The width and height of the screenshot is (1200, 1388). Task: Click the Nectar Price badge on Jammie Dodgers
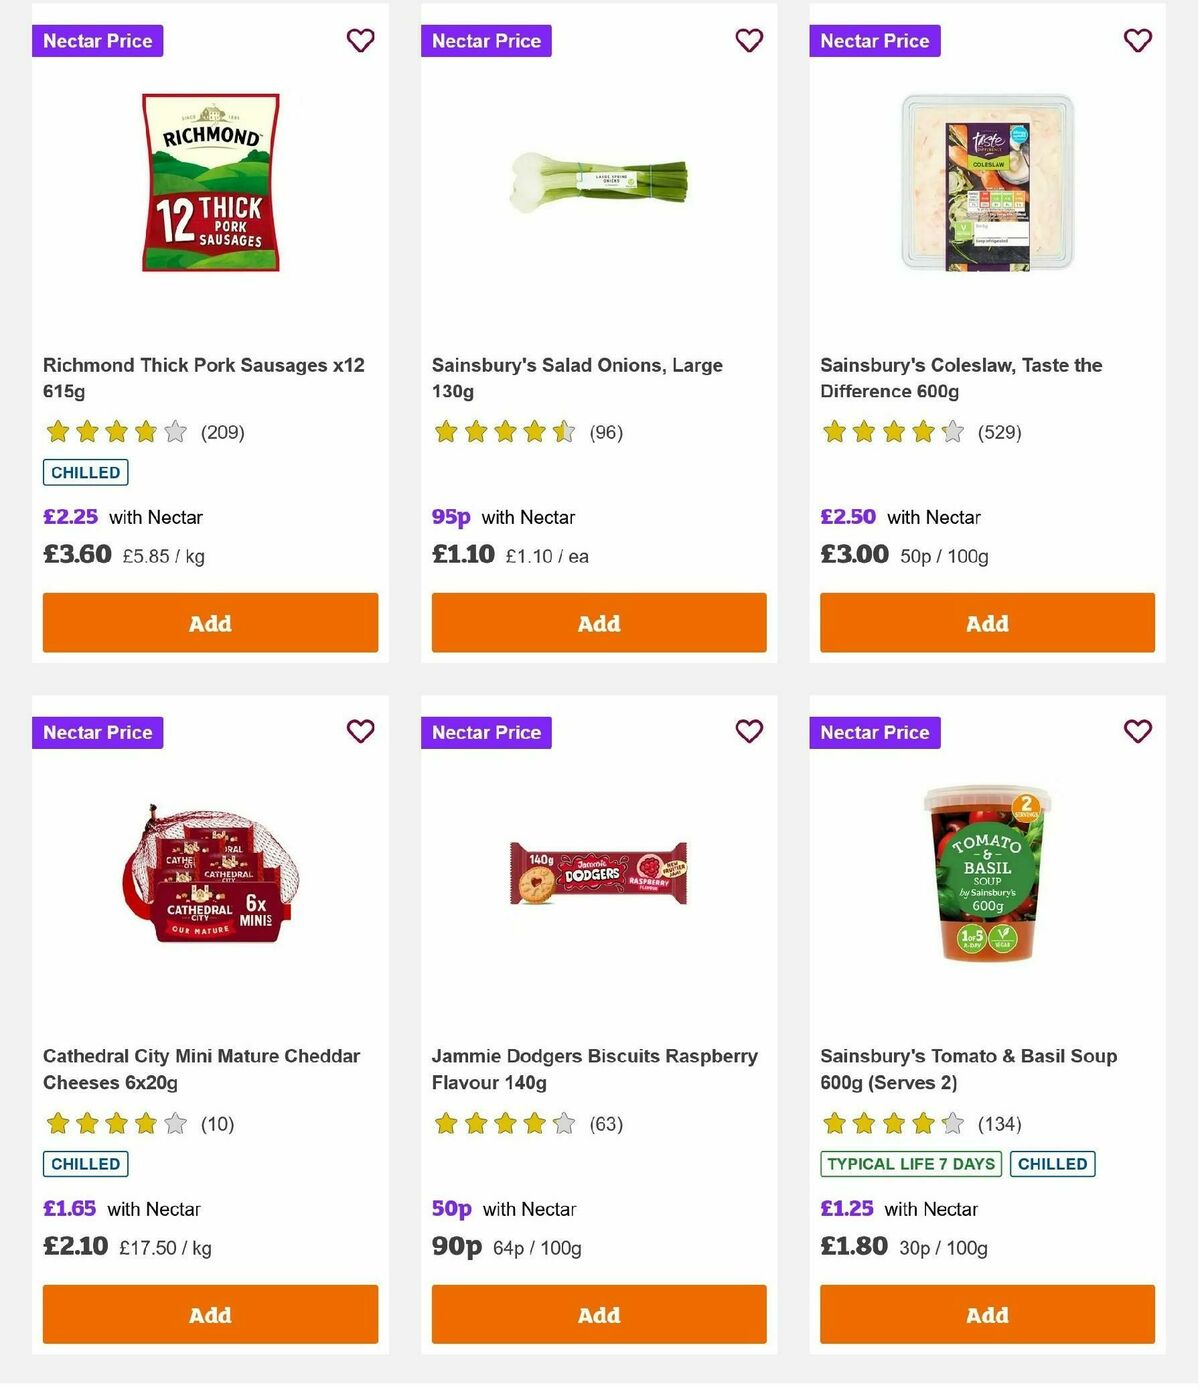point(486,732)
